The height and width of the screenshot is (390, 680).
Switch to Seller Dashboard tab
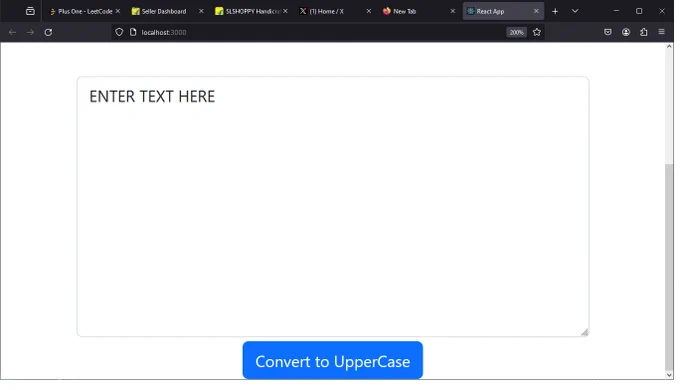(x=165, y=11)
